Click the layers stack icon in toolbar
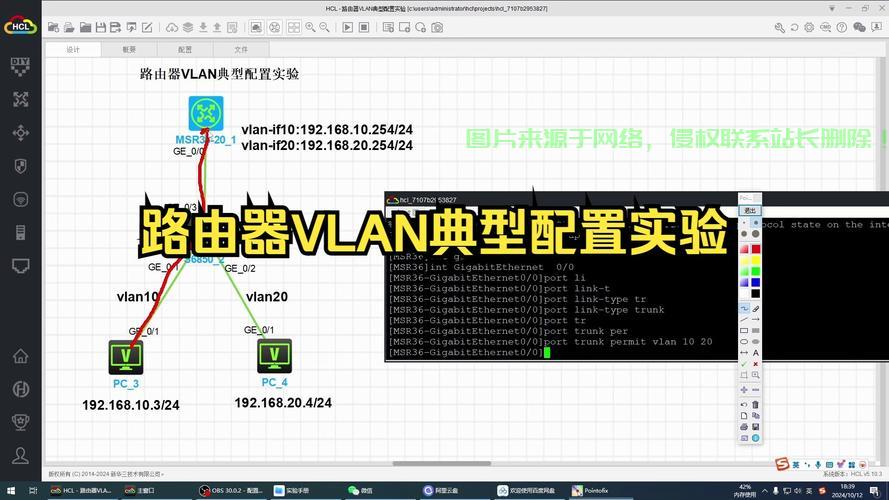The image size is (889, 500). click(188, 27)
